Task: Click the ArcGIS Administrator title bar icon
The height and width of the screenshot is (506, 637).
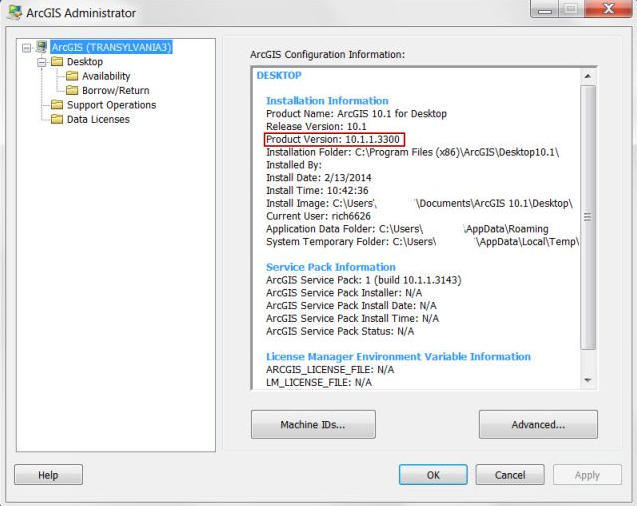Action: pyautogui.click(x=14, y=13)
